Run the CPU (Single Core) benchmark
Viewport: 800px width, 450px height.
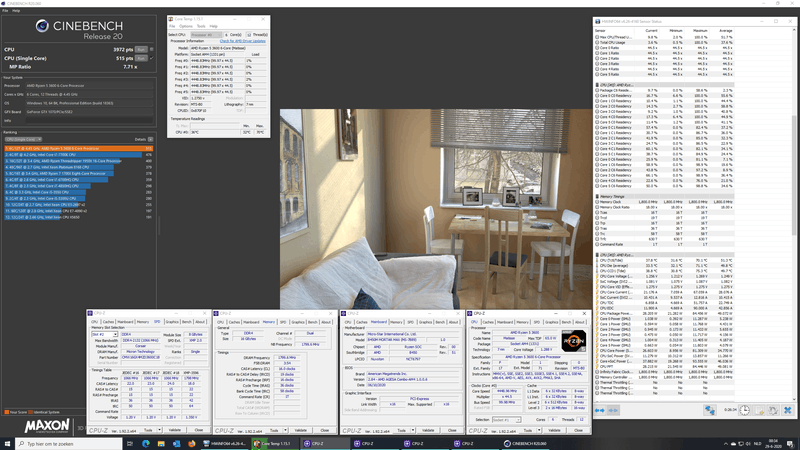tap(141, 58)
